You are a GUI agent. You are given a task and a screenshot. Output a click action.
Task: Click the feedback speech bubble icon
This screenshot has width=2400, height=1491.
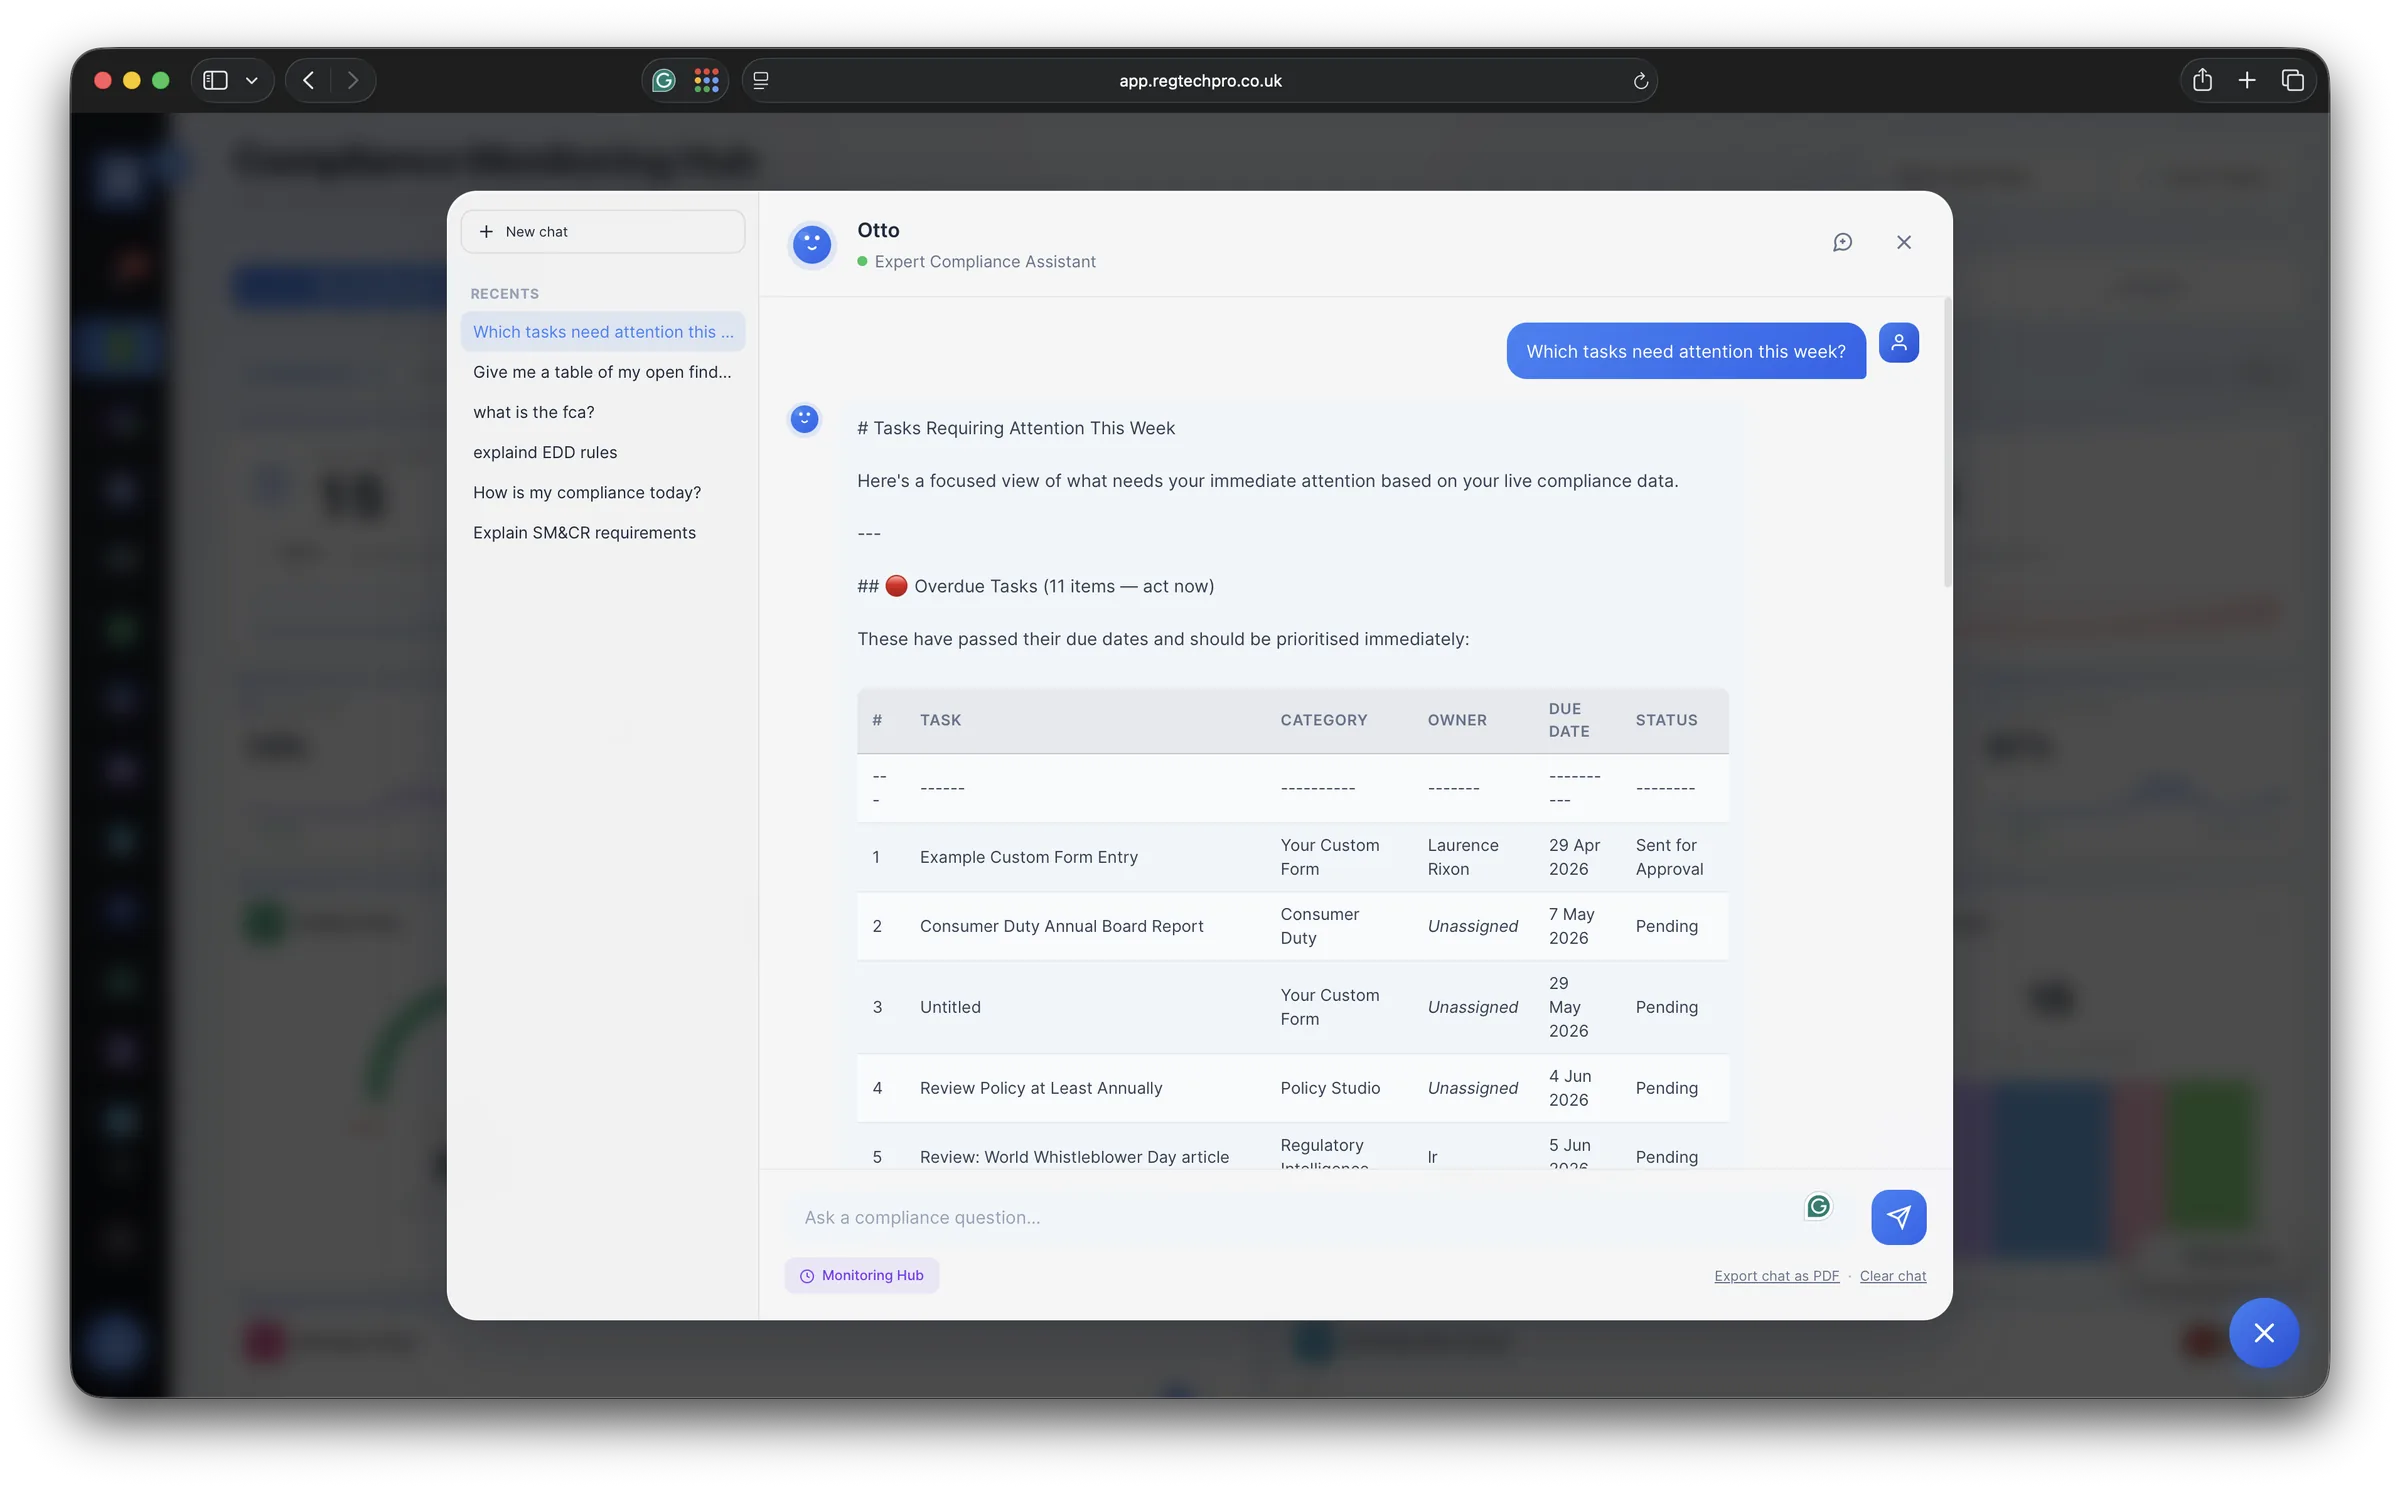point(1842,242)
